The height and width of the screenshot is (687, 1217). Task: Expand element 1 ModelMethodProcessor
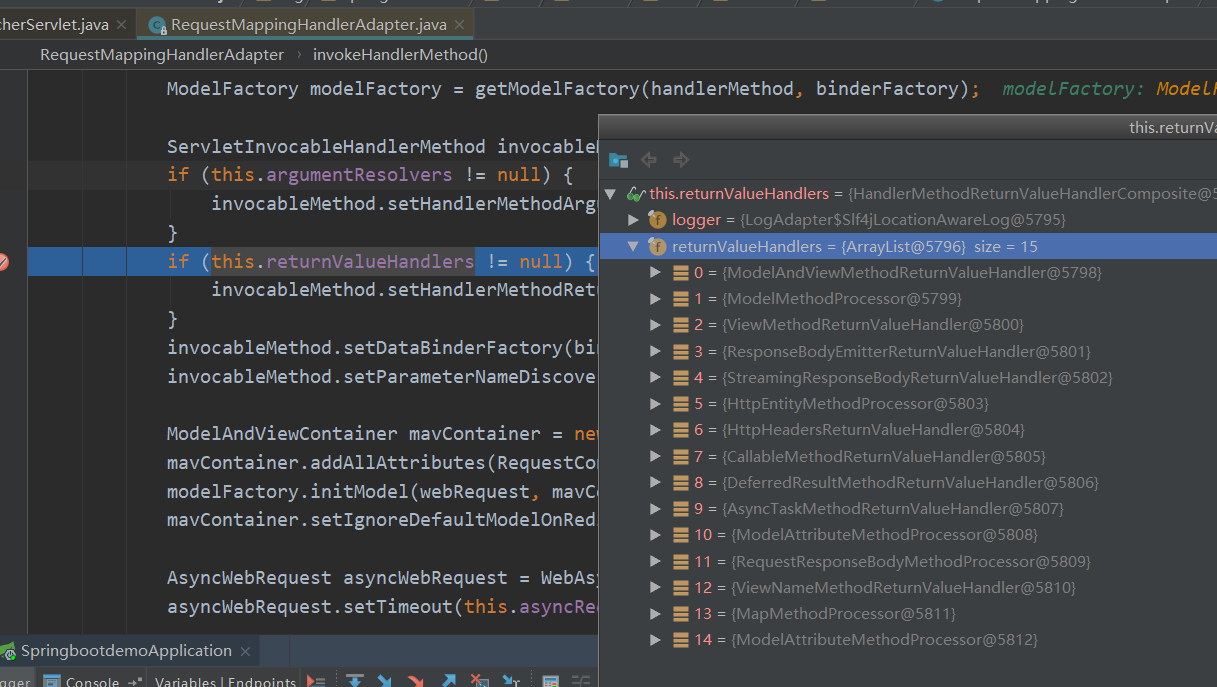[x=656, y=298]
